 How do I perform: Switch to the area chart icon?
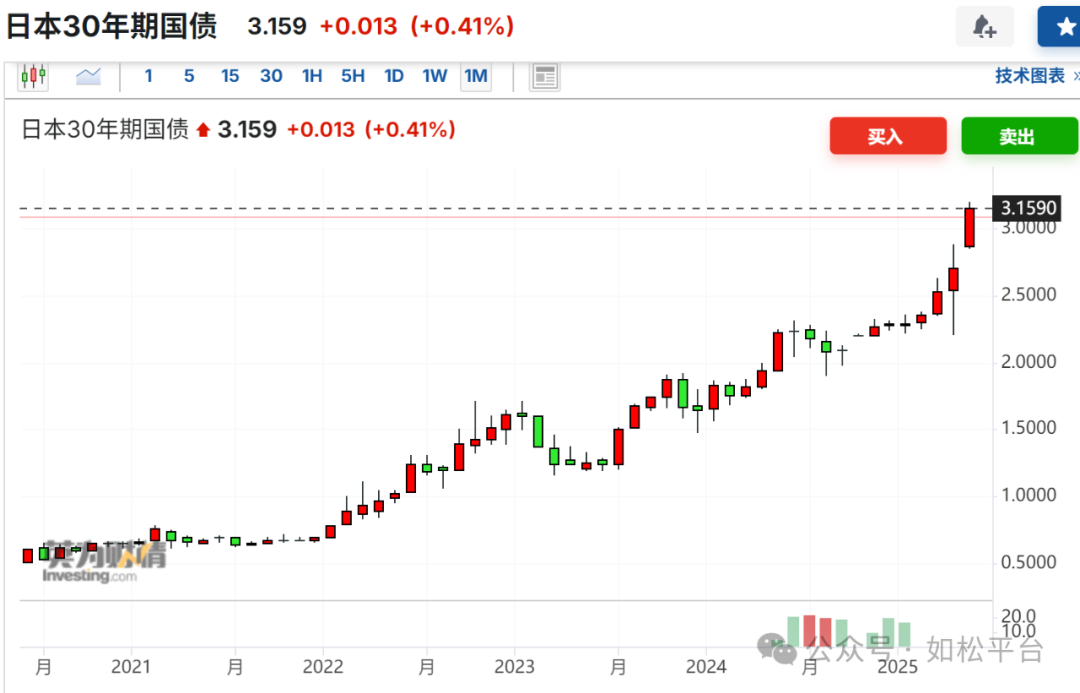(x=88, y=76)
